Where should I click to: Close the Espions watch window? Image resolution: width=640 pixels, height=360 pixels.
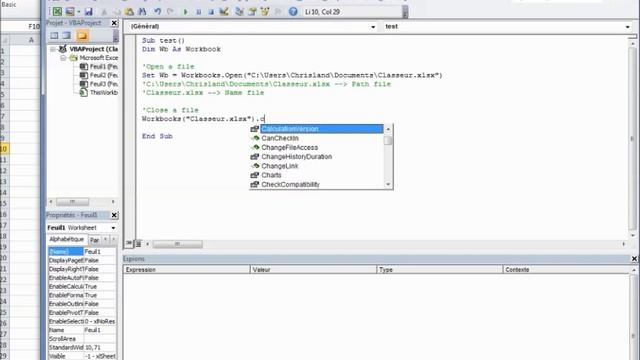point(634,259)
